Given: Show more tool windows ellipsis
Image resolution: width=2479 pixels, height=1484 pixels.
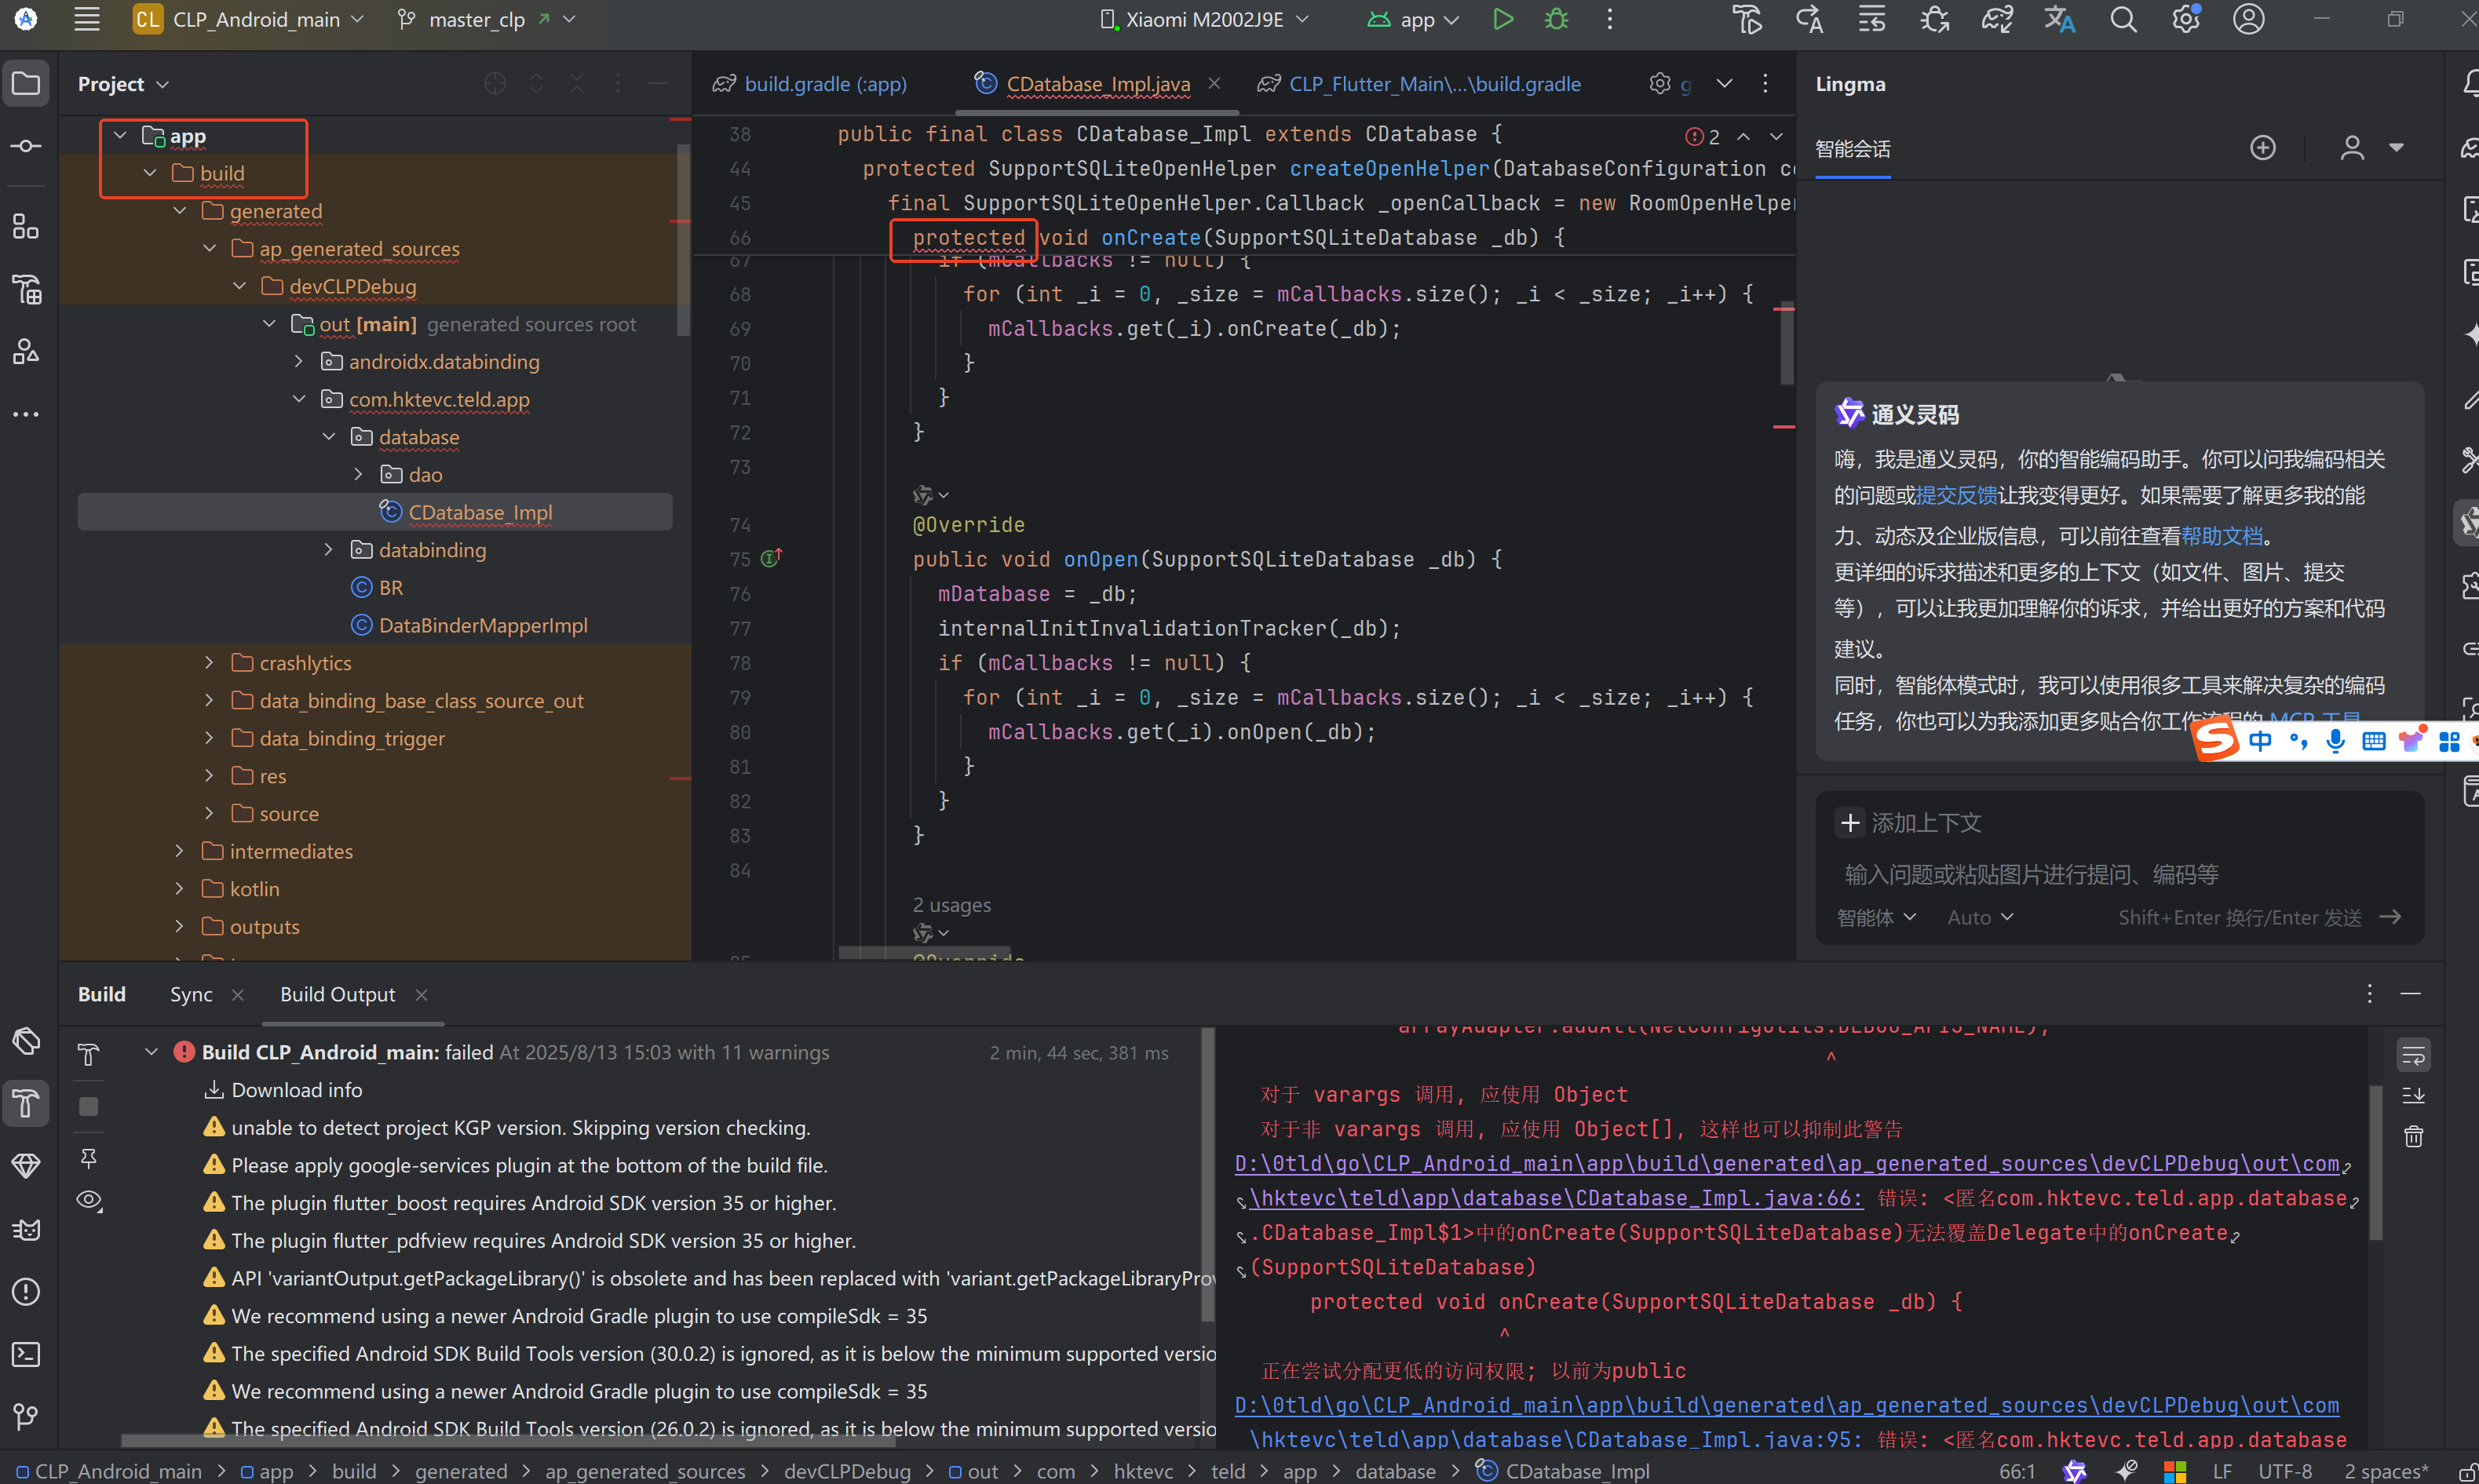Looking at the screenshot, I should (26, 414).
